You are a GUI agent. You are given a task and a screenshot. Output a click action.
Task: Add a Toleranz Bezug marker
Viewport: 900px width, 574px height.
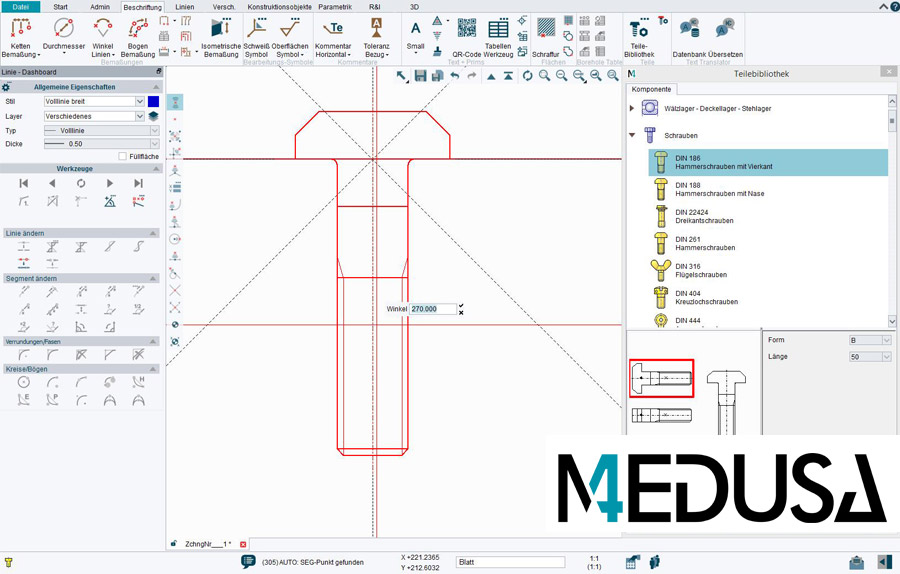[376, 37]
